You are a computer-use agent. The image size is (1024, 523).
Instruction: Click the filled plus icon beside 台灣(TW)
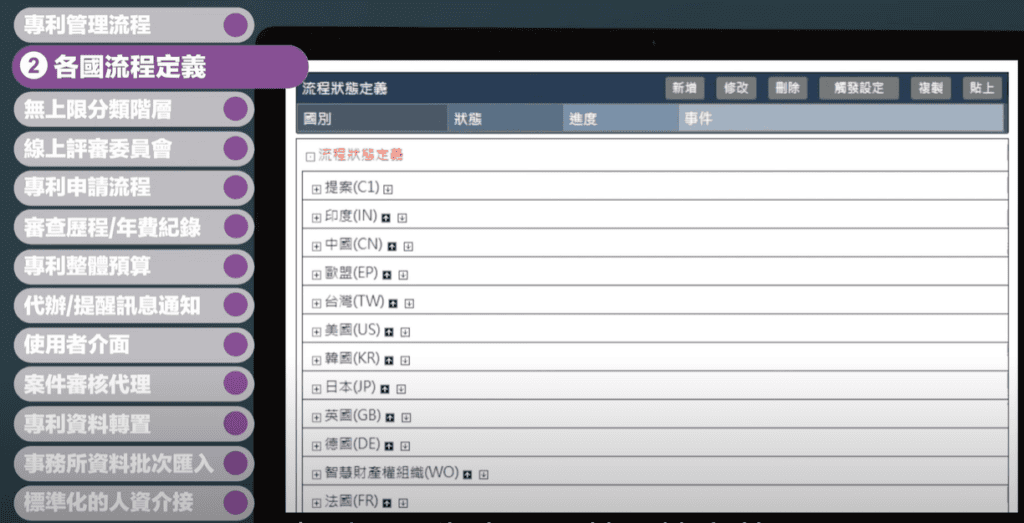click(x=394, y=303)
